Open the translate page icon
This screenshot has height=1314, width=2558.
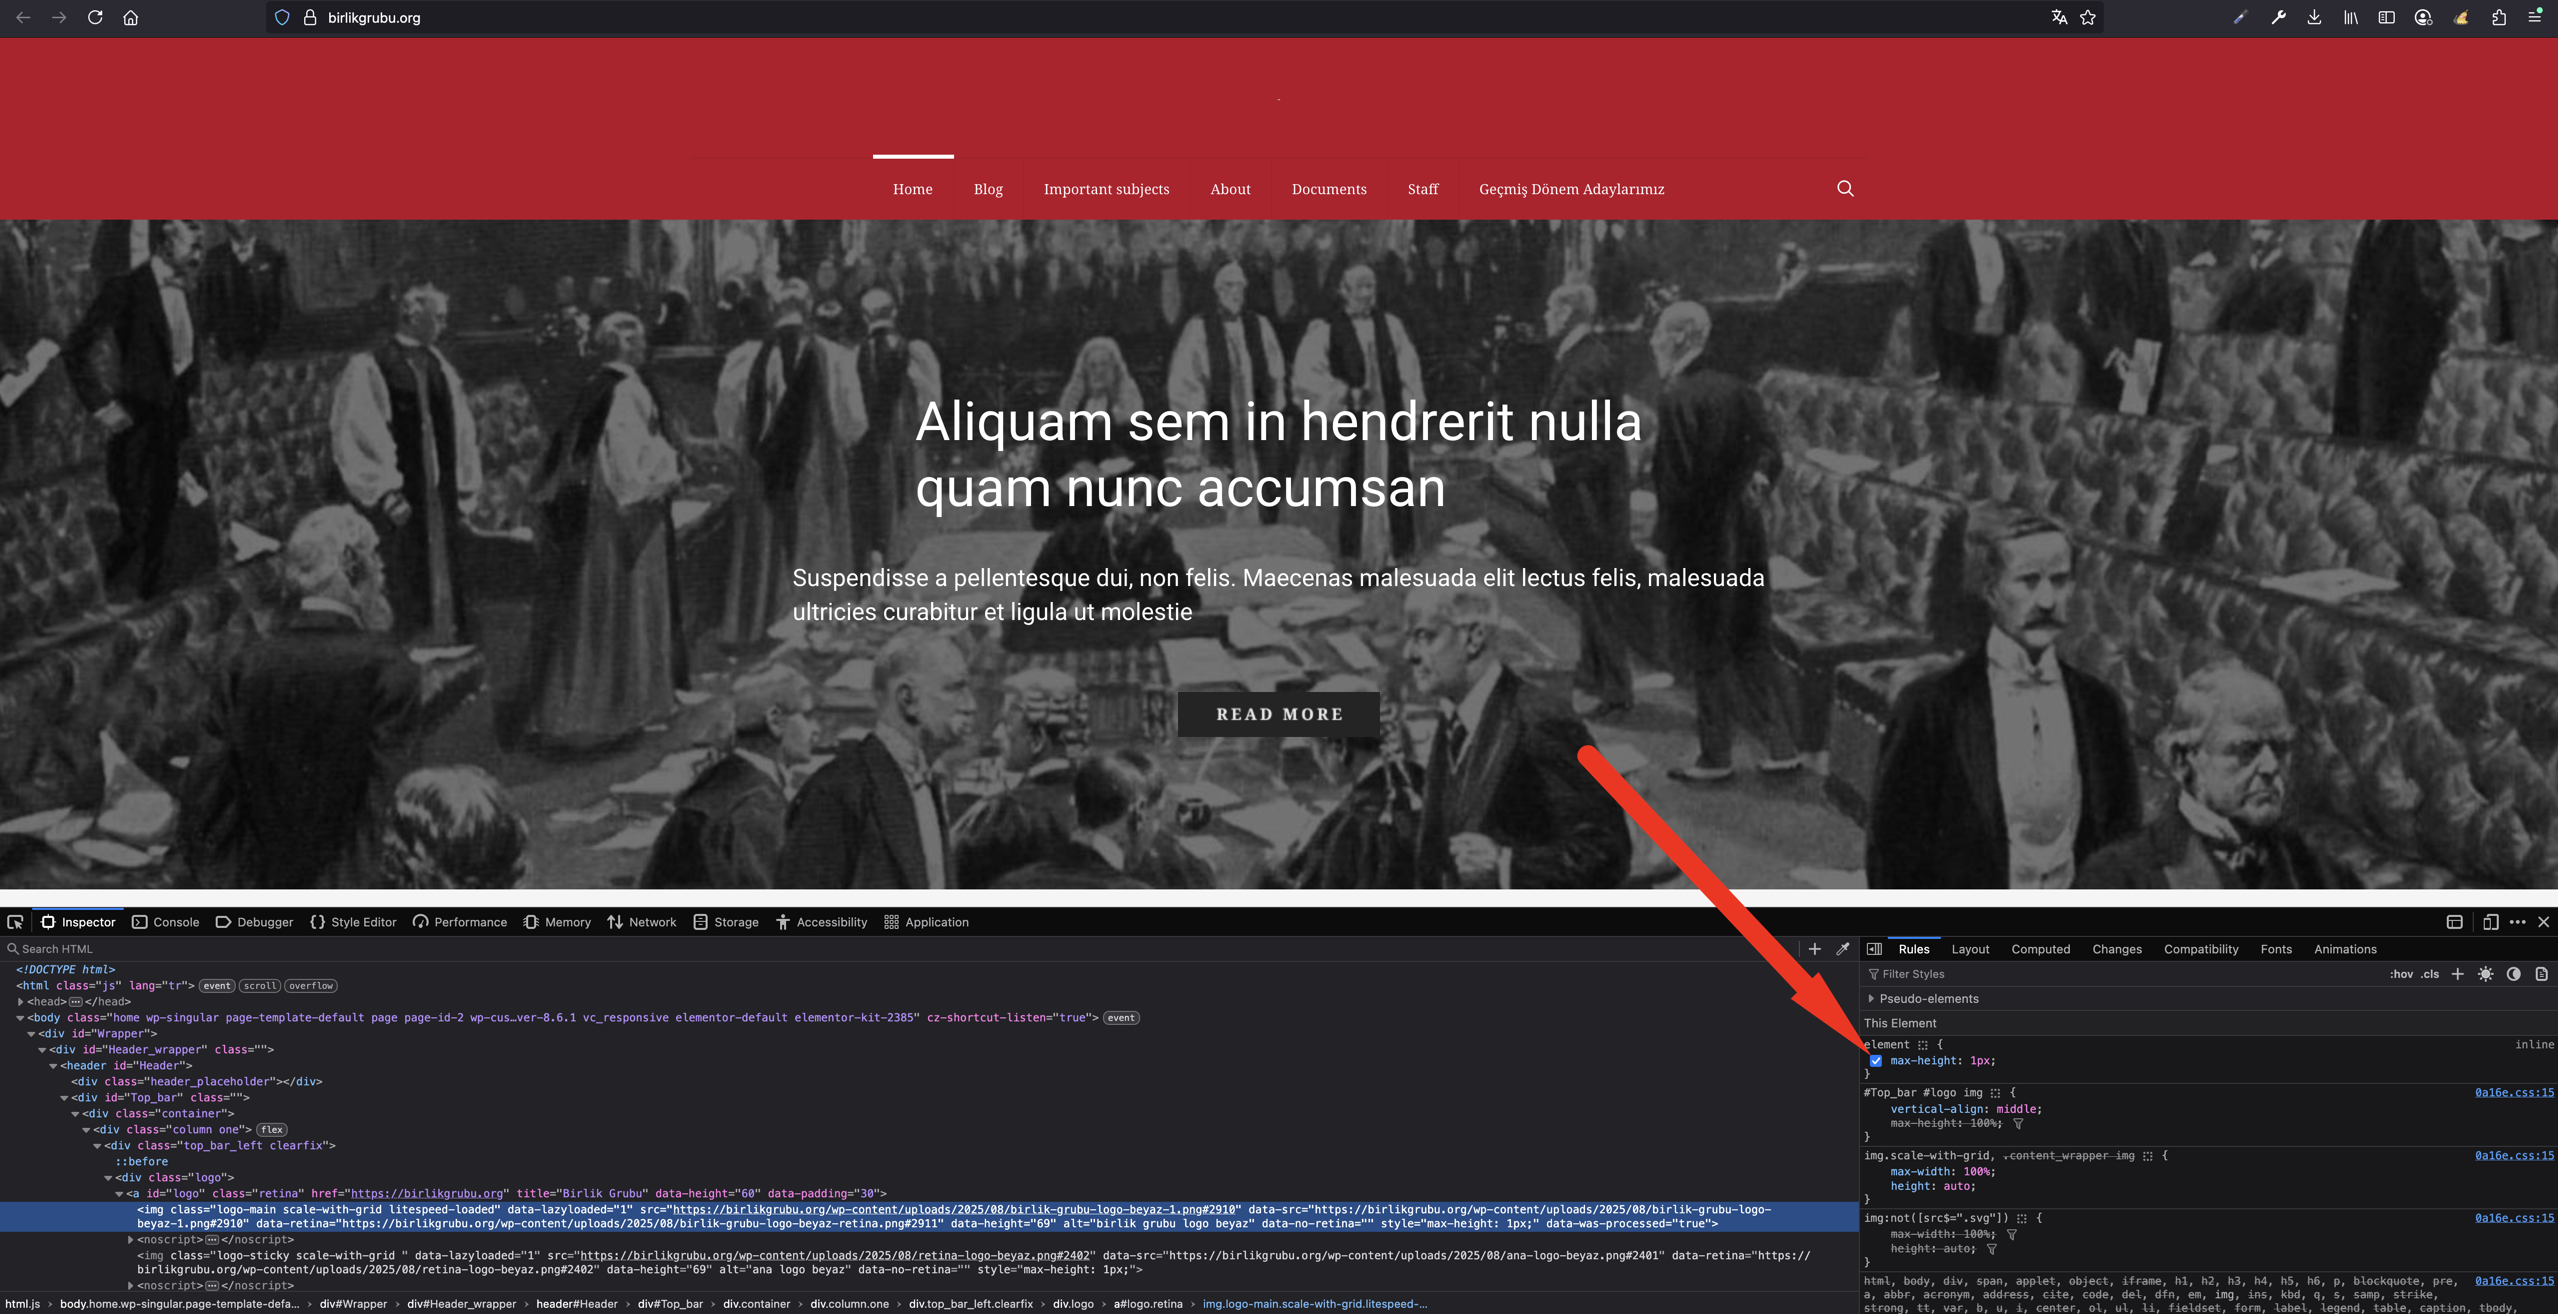pos(2059,17)
